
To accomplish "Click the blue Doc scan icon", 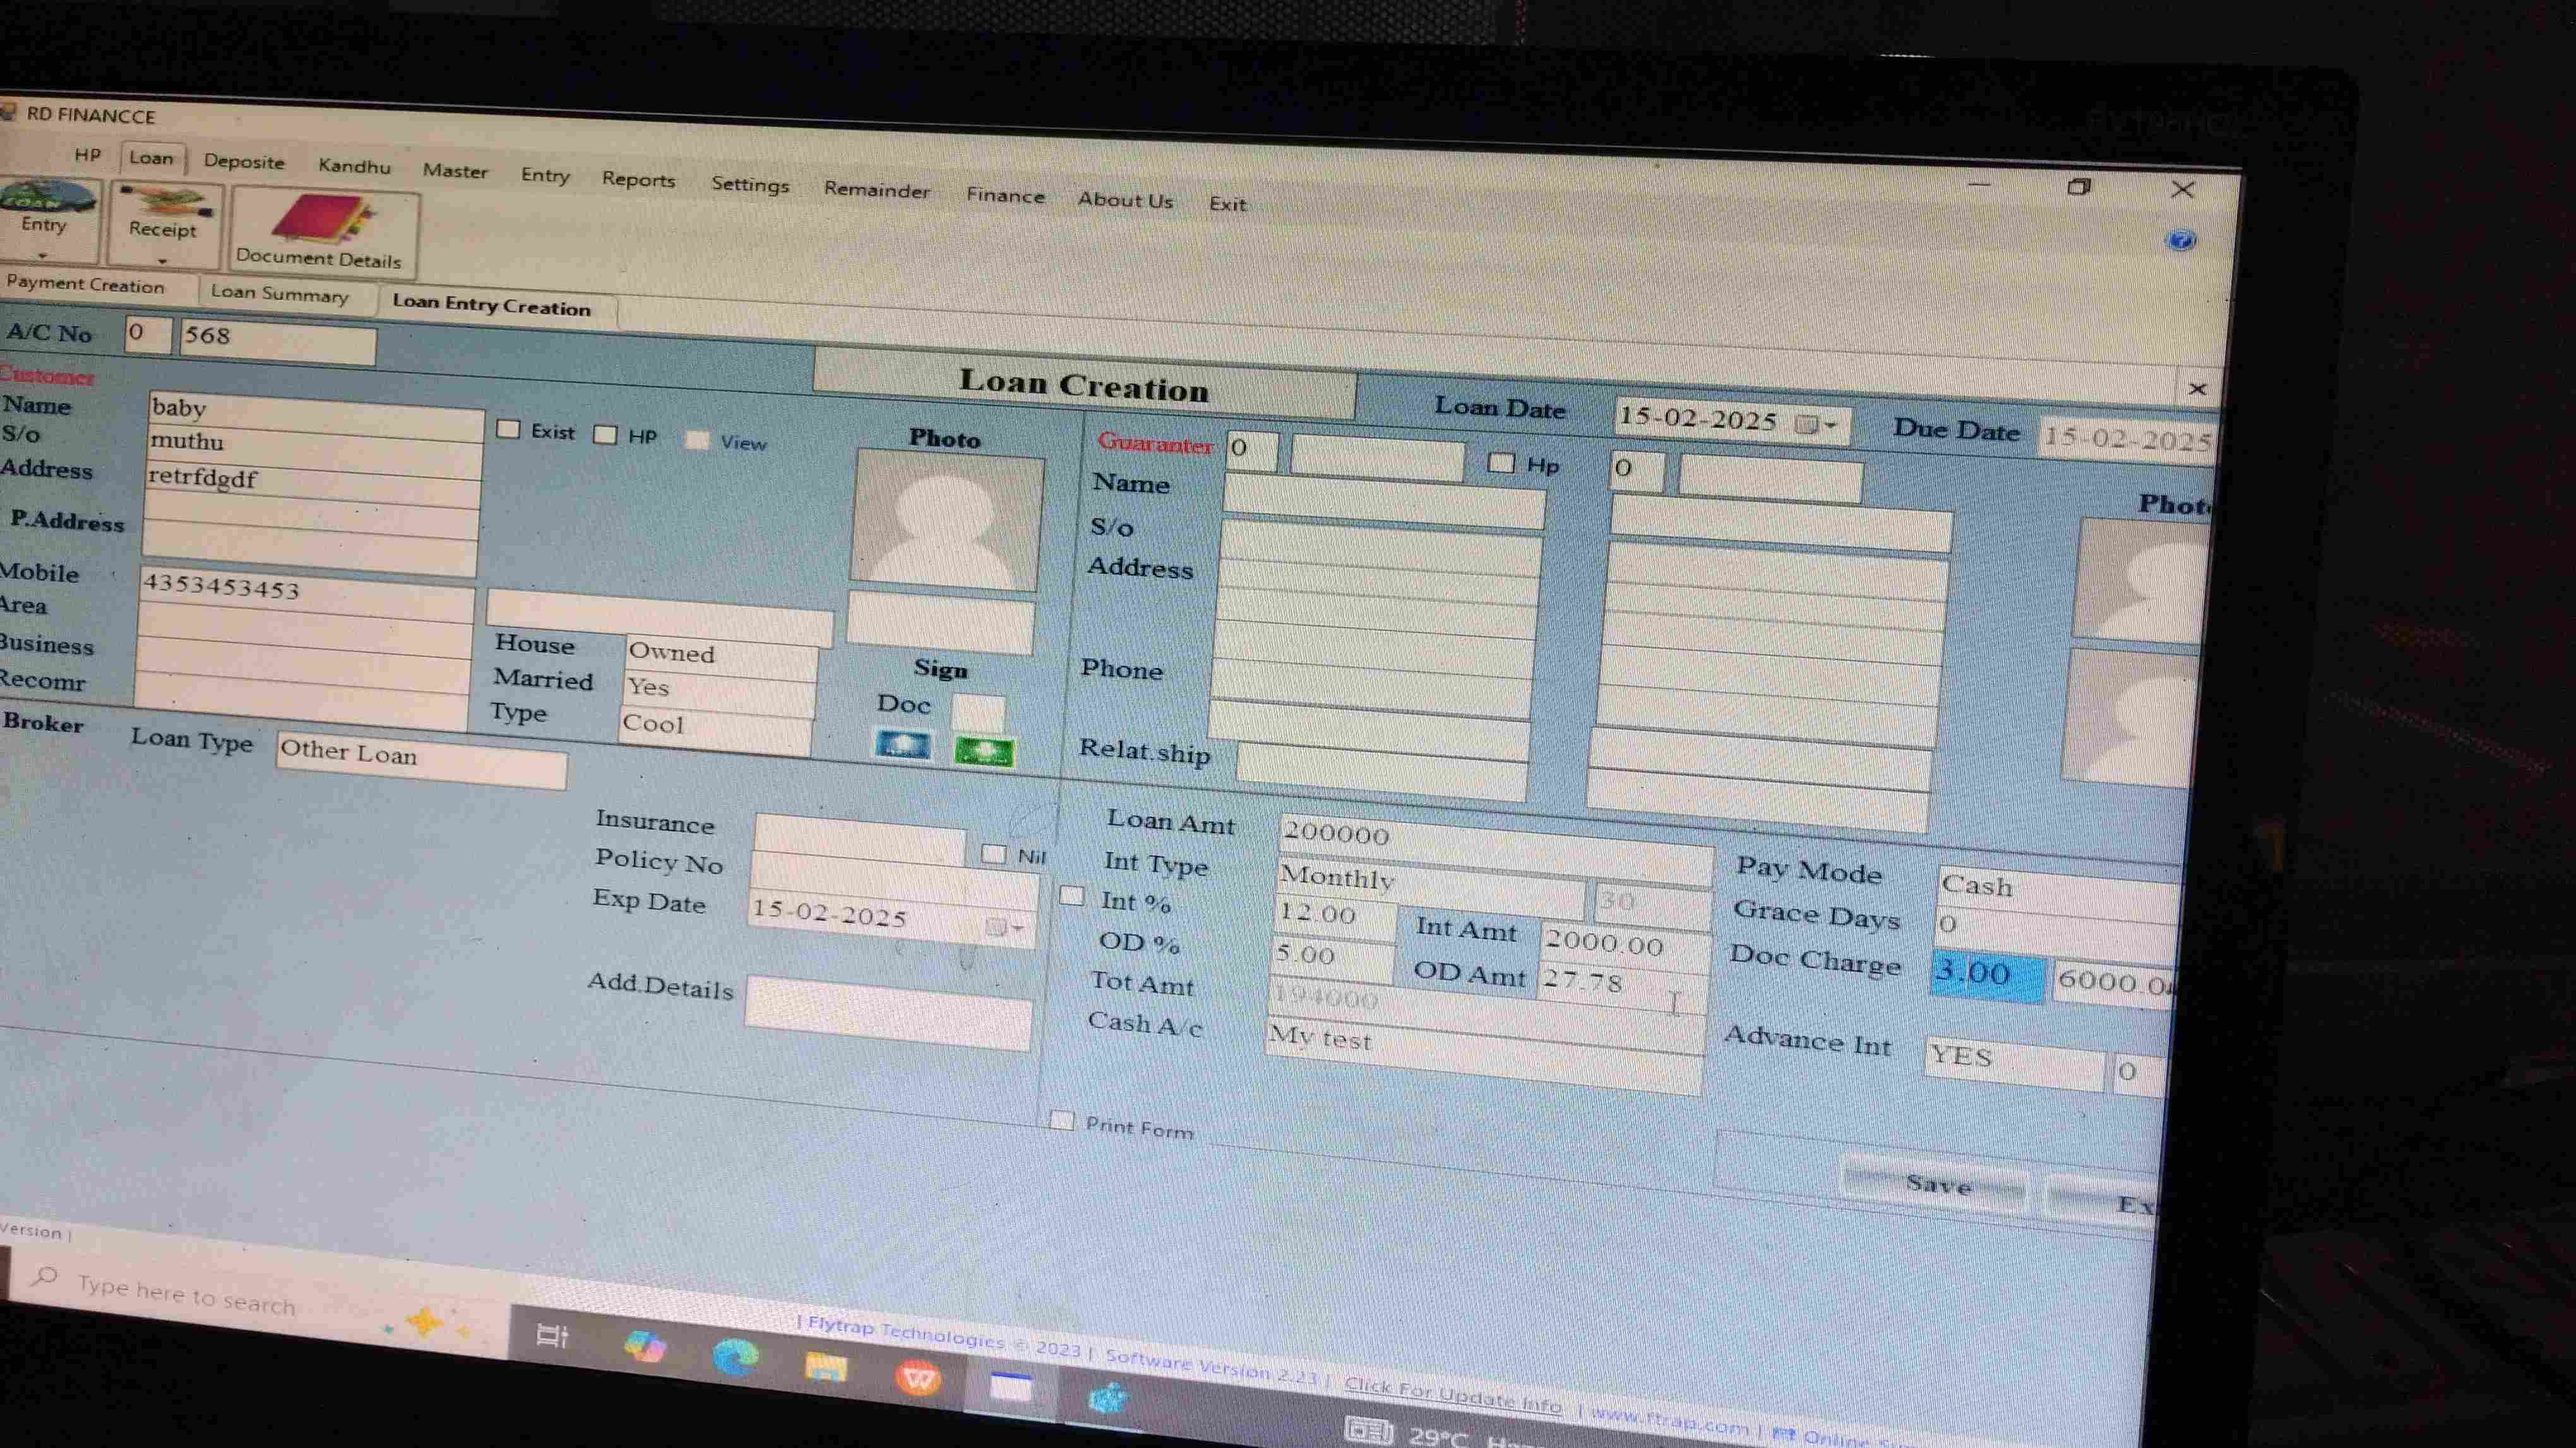I will 902,745.
